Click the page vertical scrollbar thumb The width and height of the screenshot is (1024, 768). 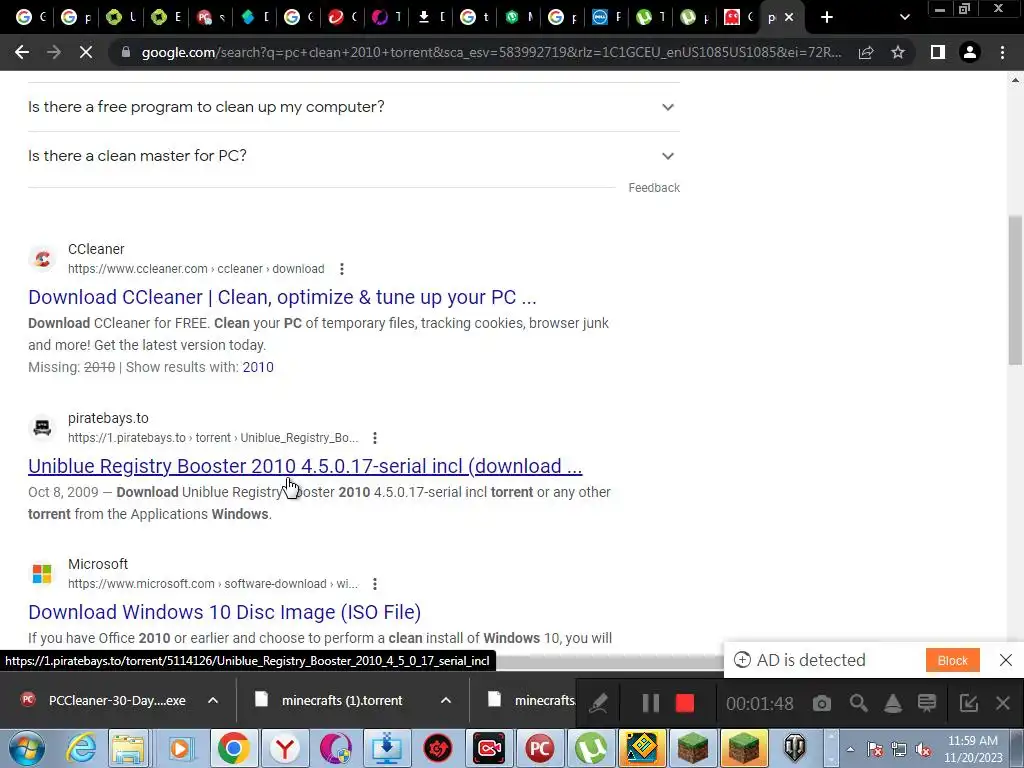(x=1015, y=291)
